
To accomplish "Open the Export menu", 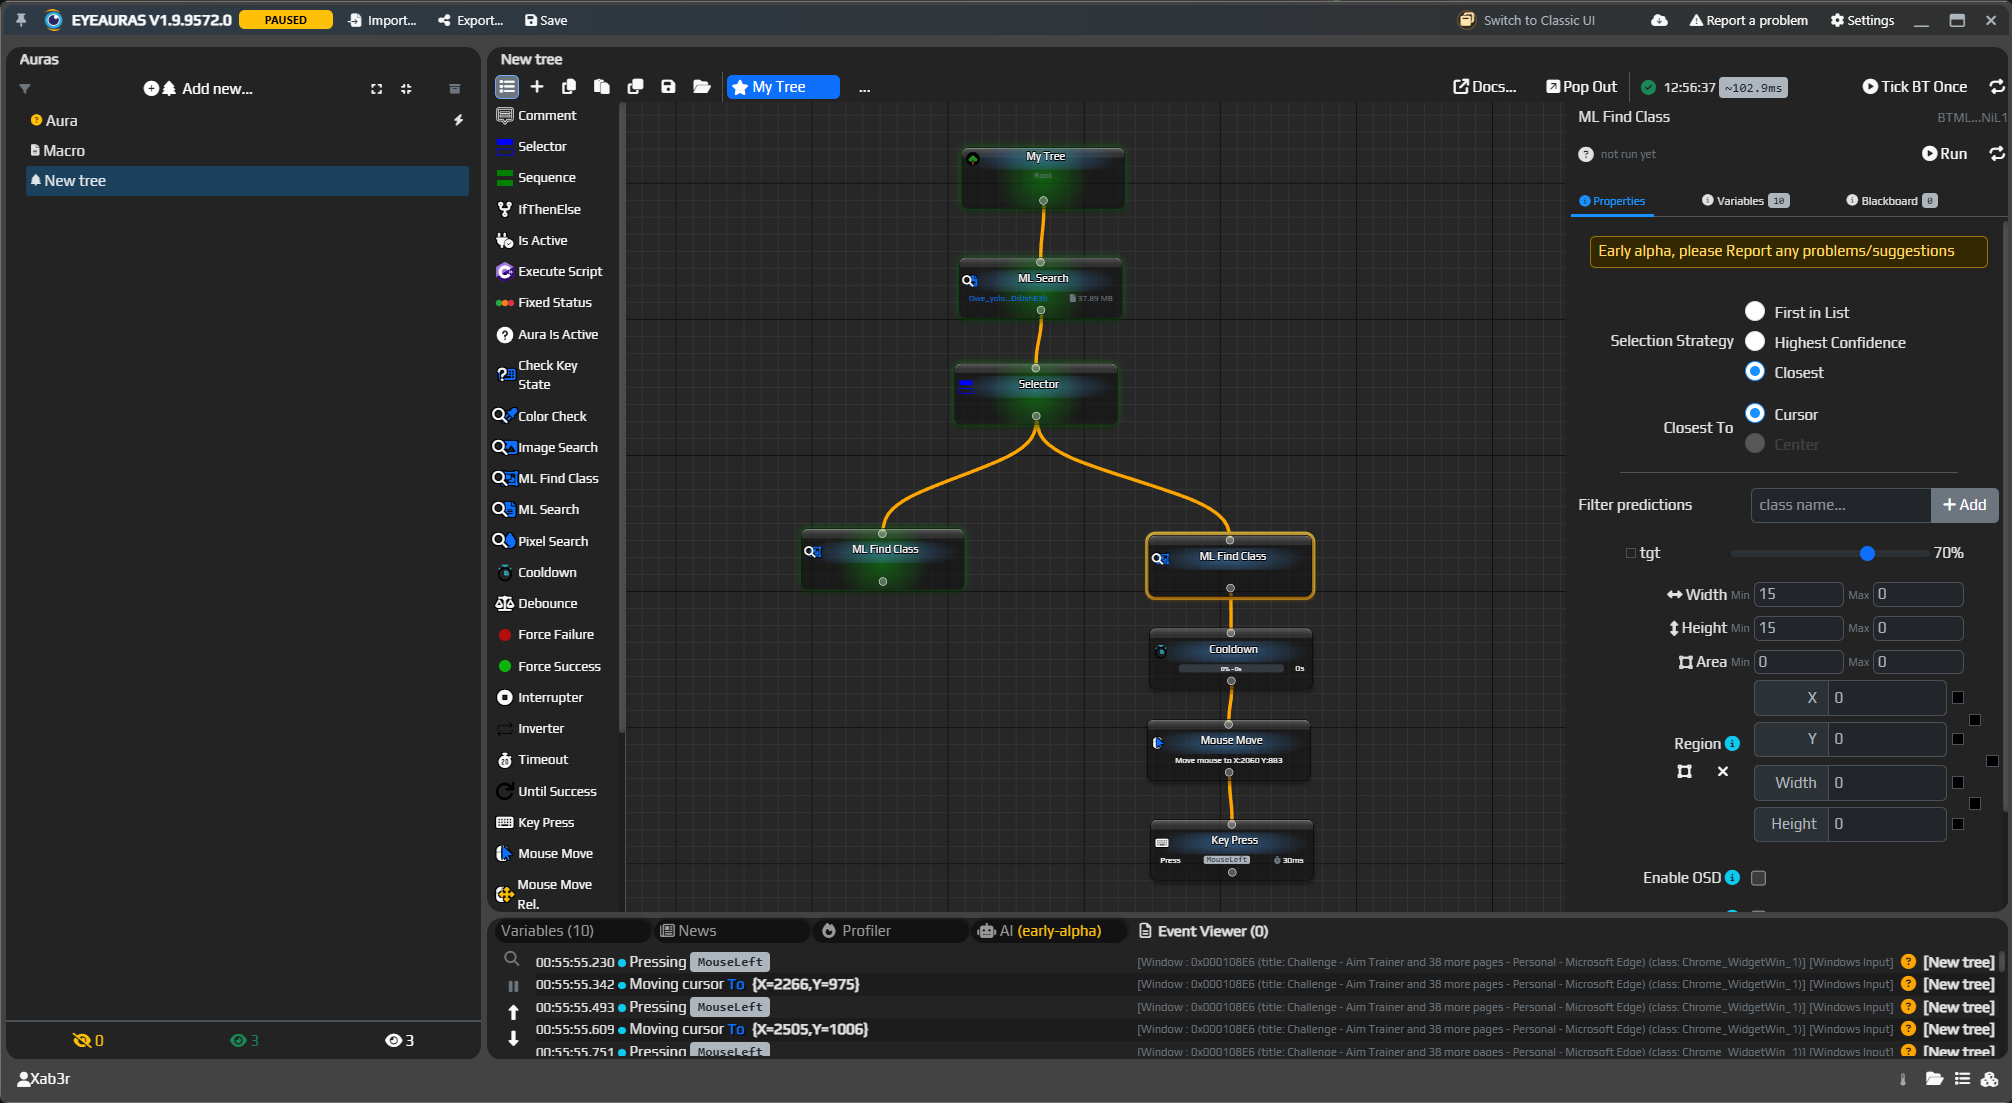I will [470, 20].
